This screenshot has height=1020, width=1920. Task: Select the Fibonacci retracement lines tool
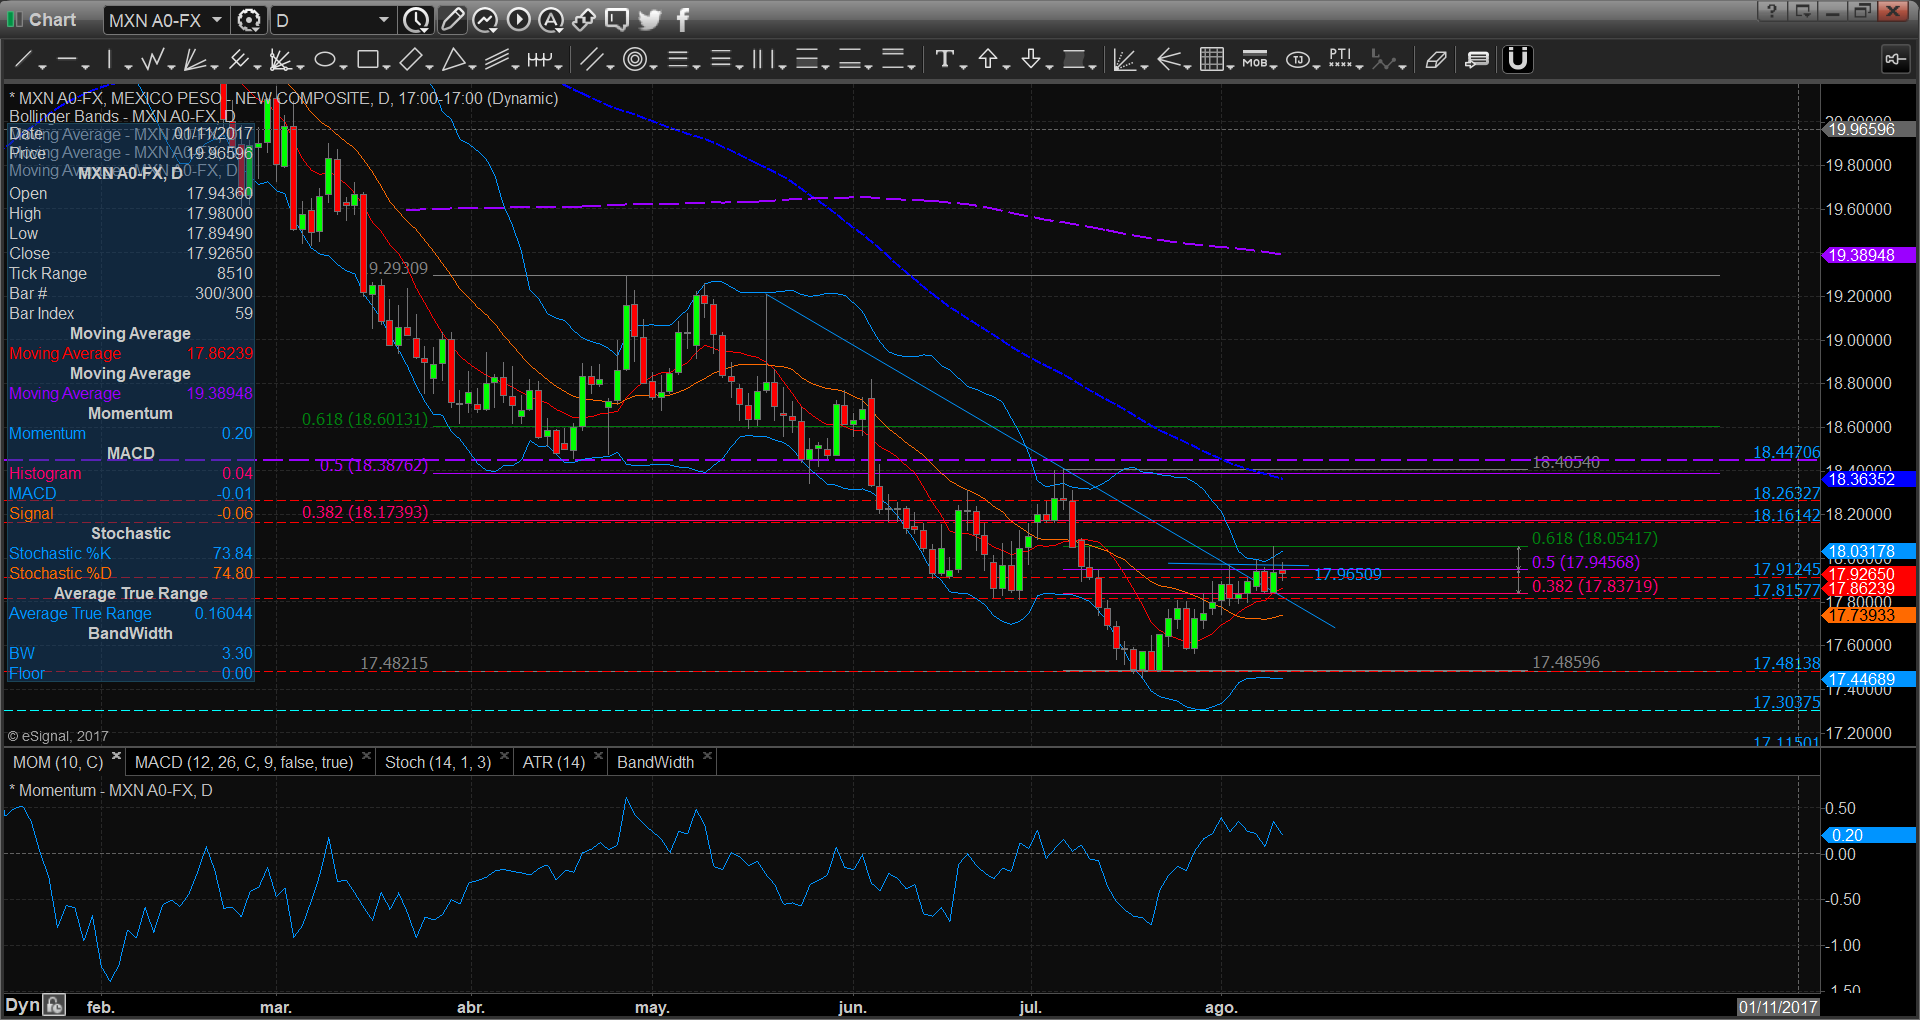click(x=677, y=60)
